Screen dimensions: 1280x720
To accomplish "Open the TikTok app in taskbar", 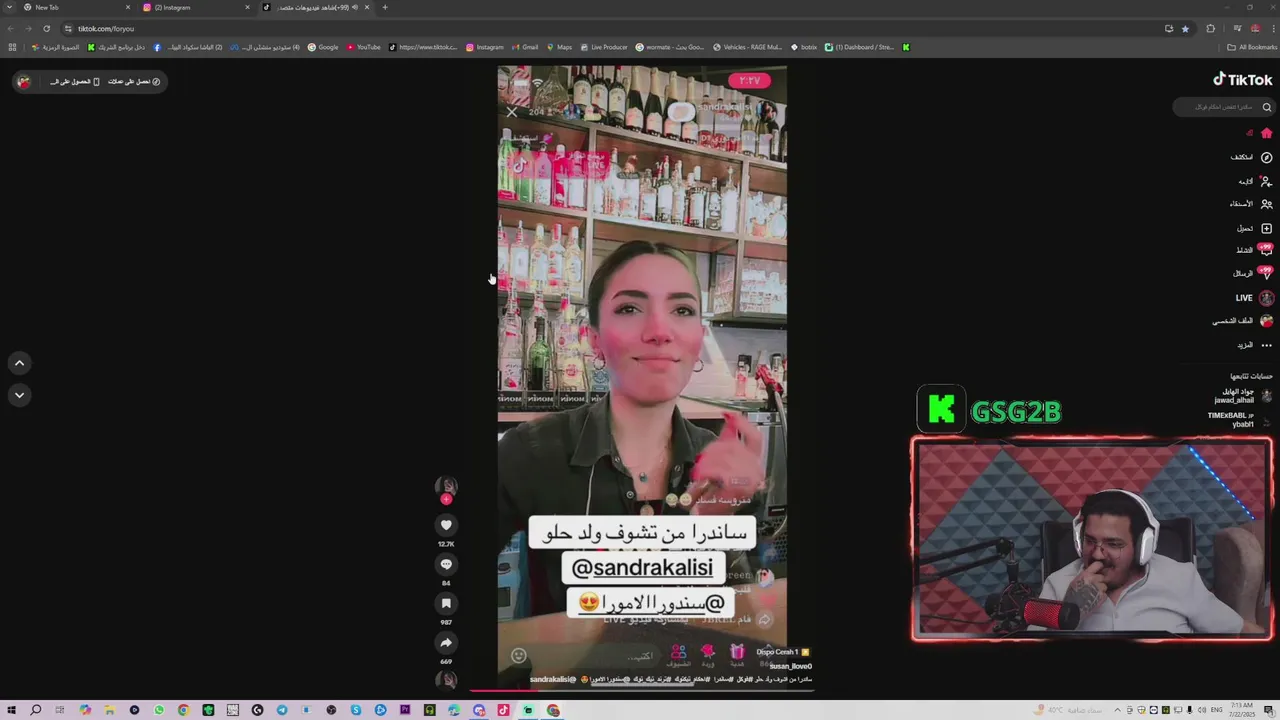I will click(503, 710).
